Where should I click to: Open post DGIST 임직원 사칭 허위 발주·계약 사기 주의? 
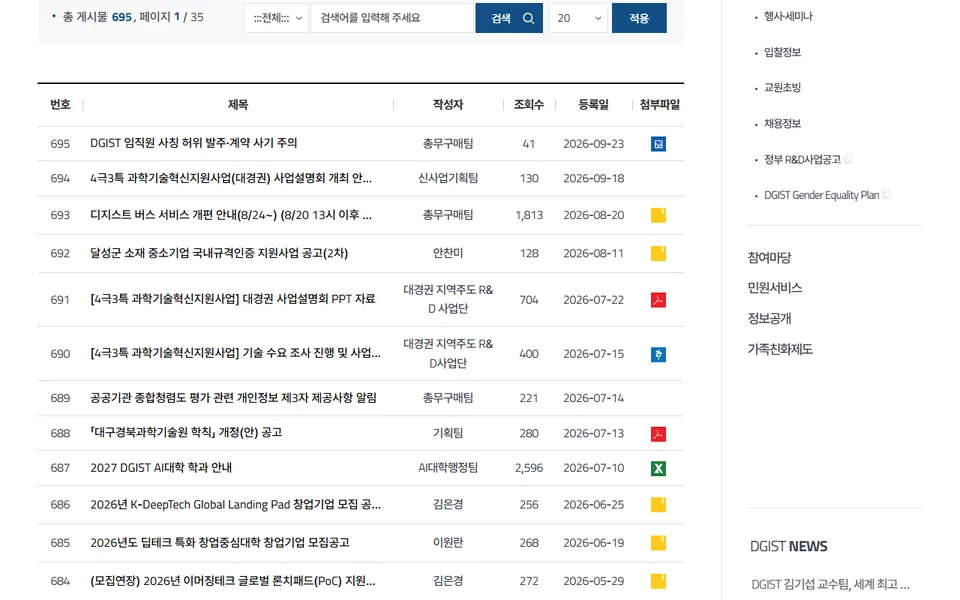point(193,143)
